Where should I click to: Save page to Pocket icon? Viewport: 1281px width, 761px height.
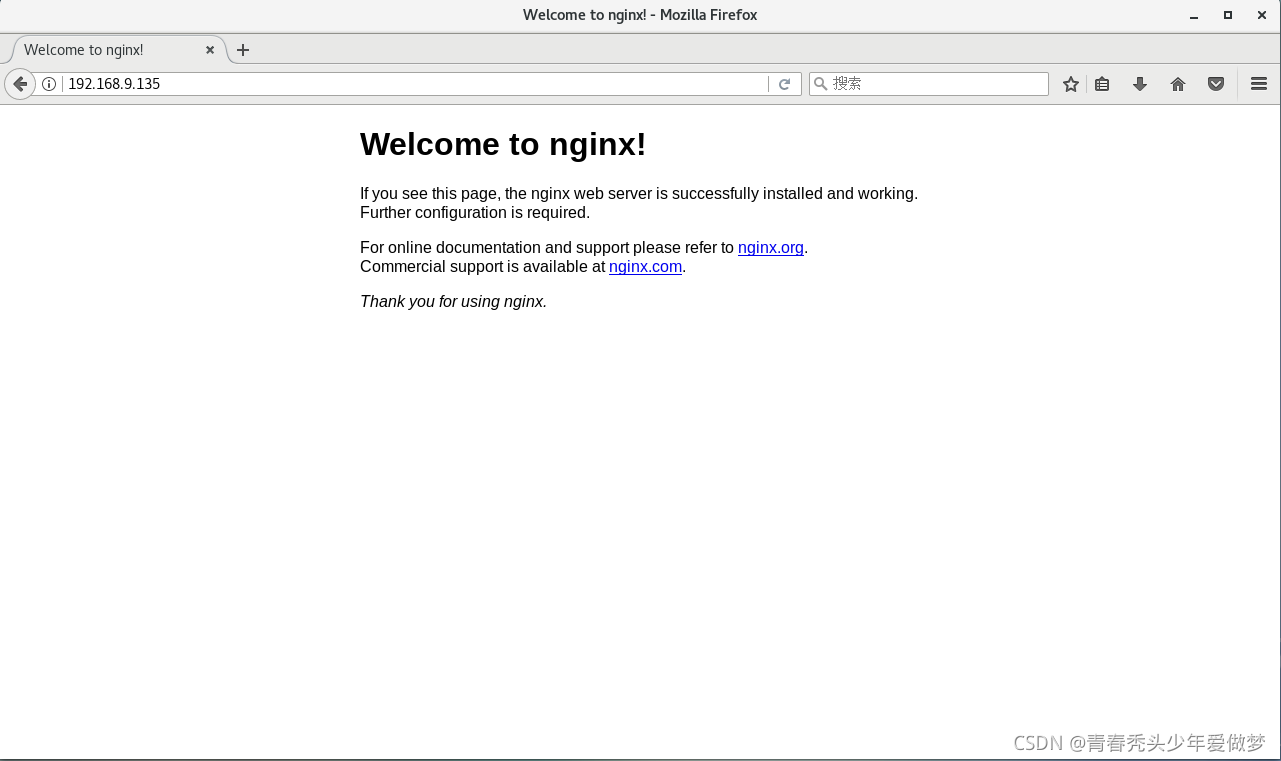[x=1216, y=84]
